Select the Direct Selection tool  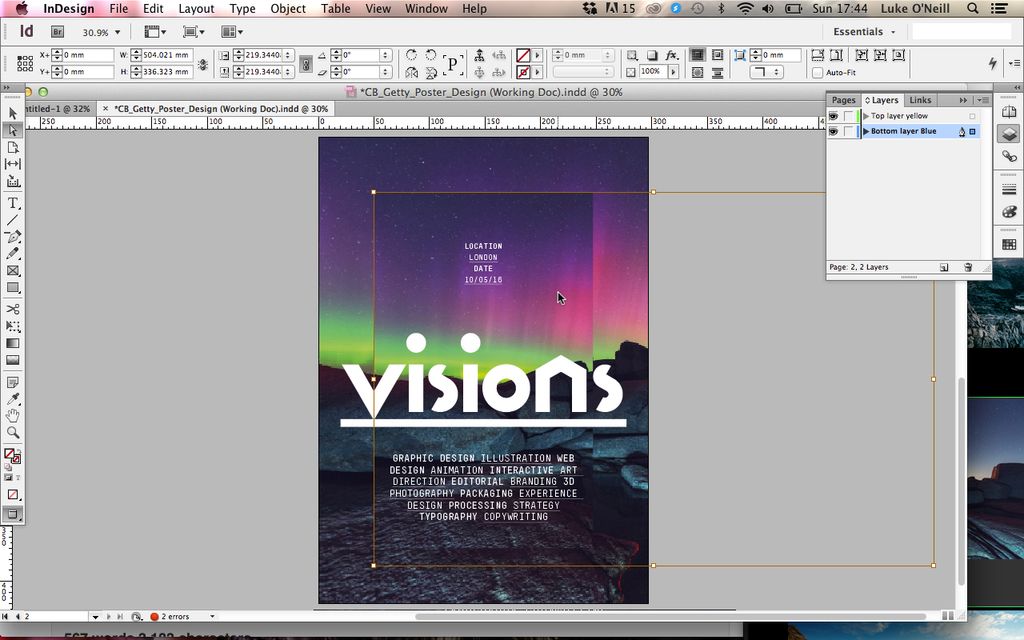point(13,129)
